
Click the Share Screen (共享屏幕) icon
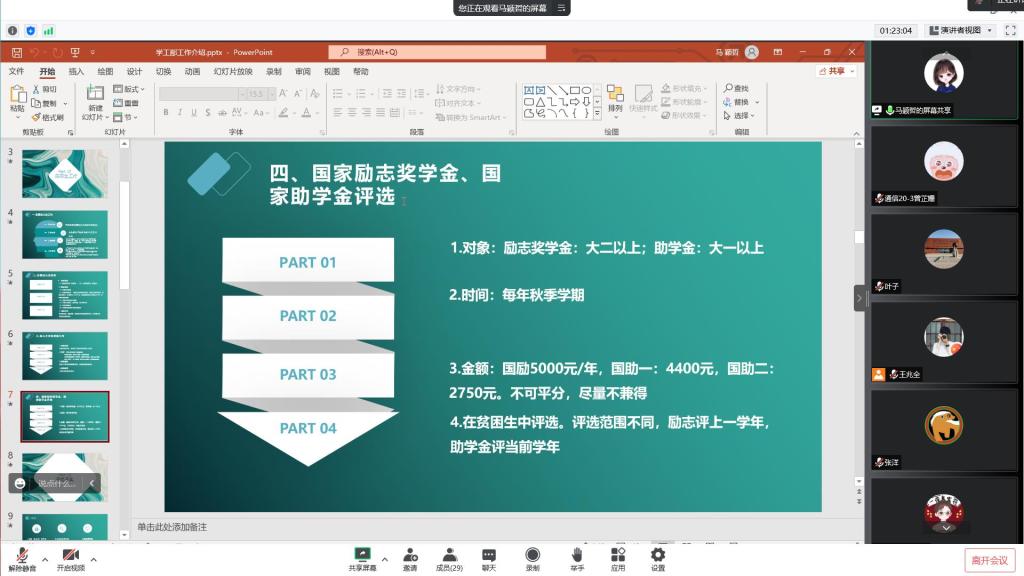tap(362, 555)
